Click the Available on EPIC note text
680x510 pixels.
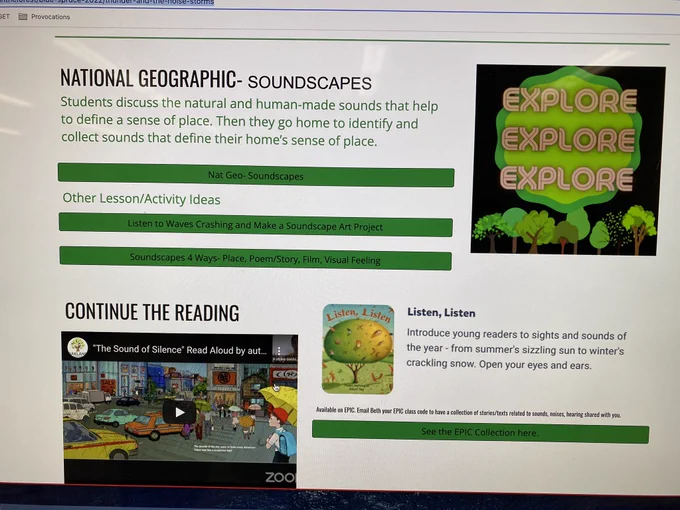pyautogui.click(x=468, y=412)
